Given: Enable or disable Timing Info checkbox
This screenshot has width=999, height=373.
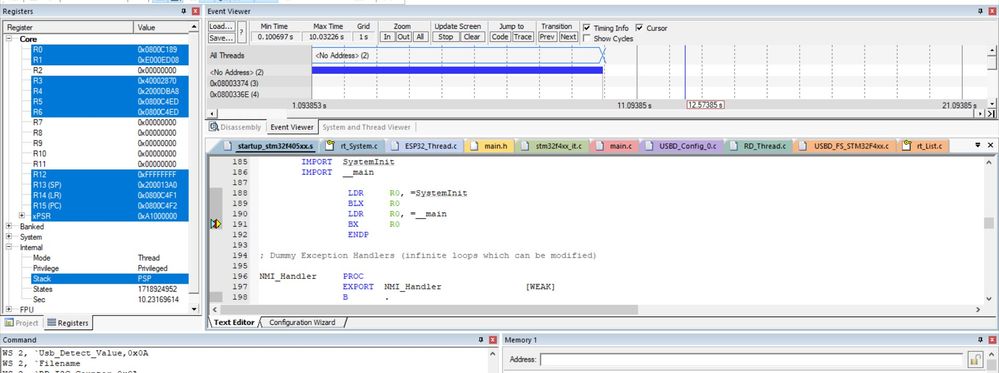Looking at the screenshot, I should click(587, 28).
